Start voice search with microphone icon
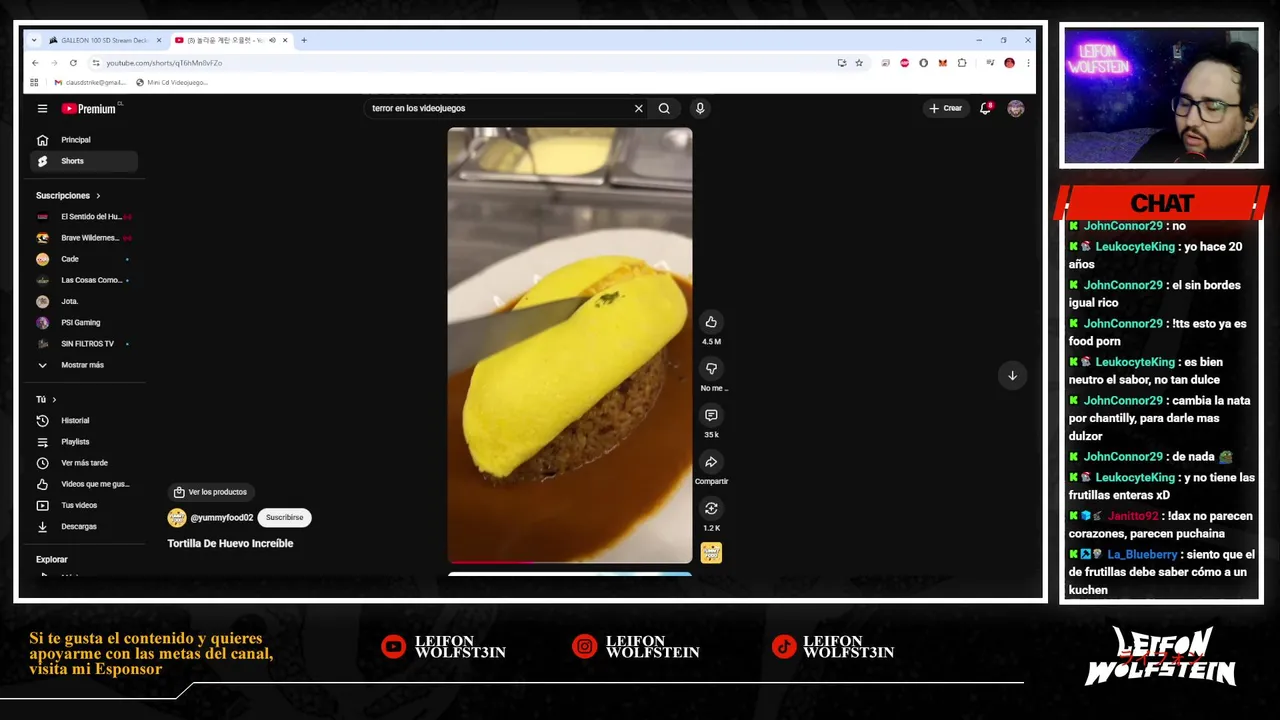 (x=700, y=108)
